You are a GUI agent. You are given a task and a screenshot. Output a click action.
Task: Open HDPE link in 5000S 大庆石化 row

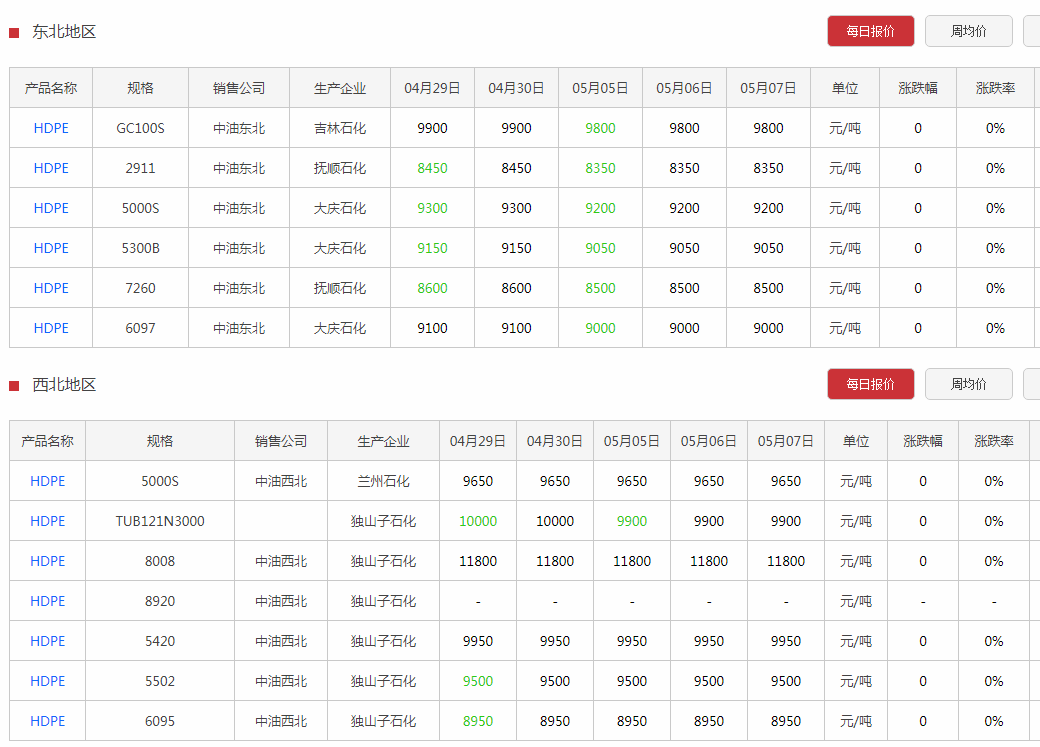click(51, 208)
